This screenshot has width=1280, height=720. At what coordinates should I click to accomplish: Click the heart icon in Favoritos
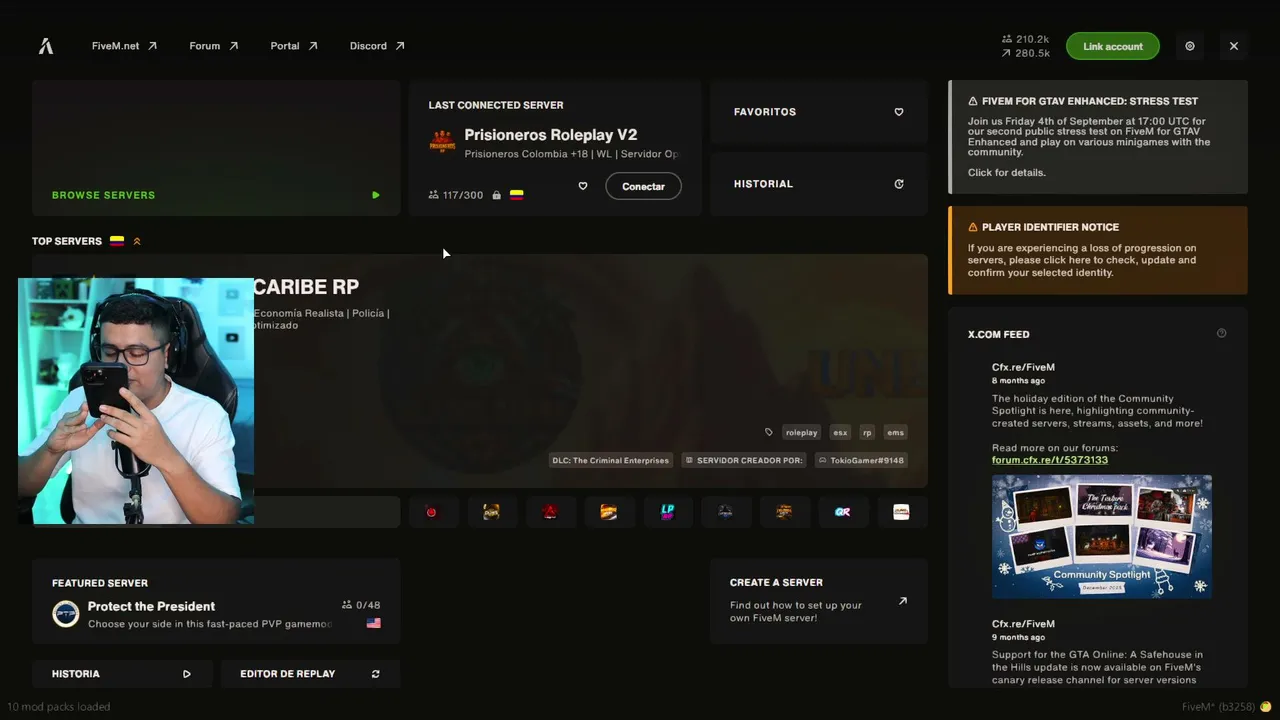(x=899, y=112)
